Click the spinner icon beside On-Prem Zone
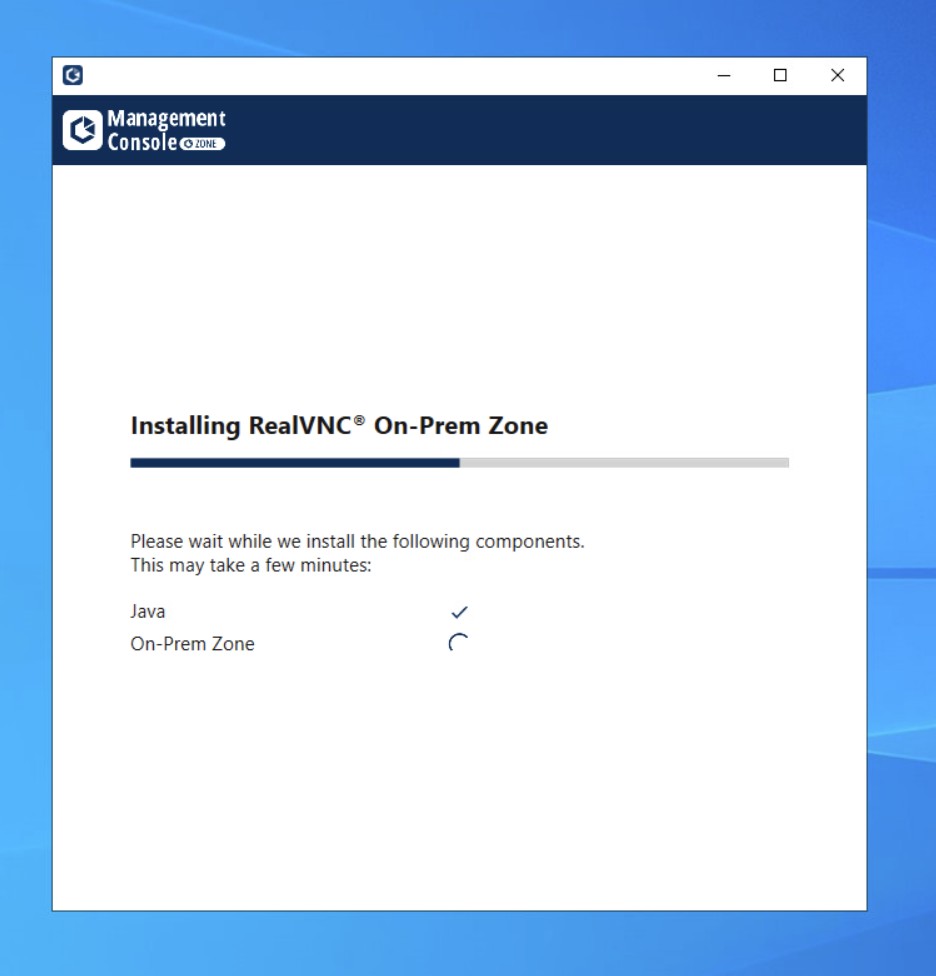936x976 pixels. (459, 644)
